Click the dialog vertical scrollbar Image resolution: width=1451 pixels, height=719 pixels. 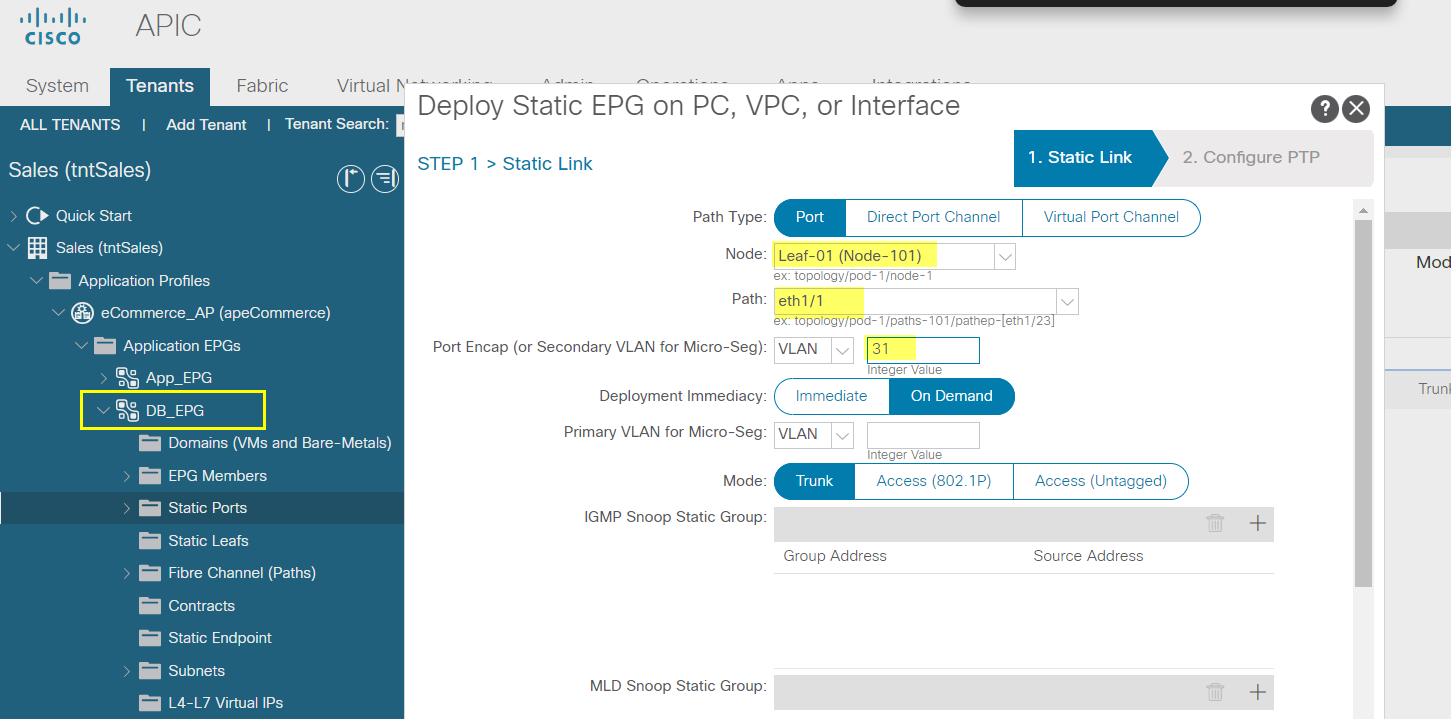click(1363, 403)
